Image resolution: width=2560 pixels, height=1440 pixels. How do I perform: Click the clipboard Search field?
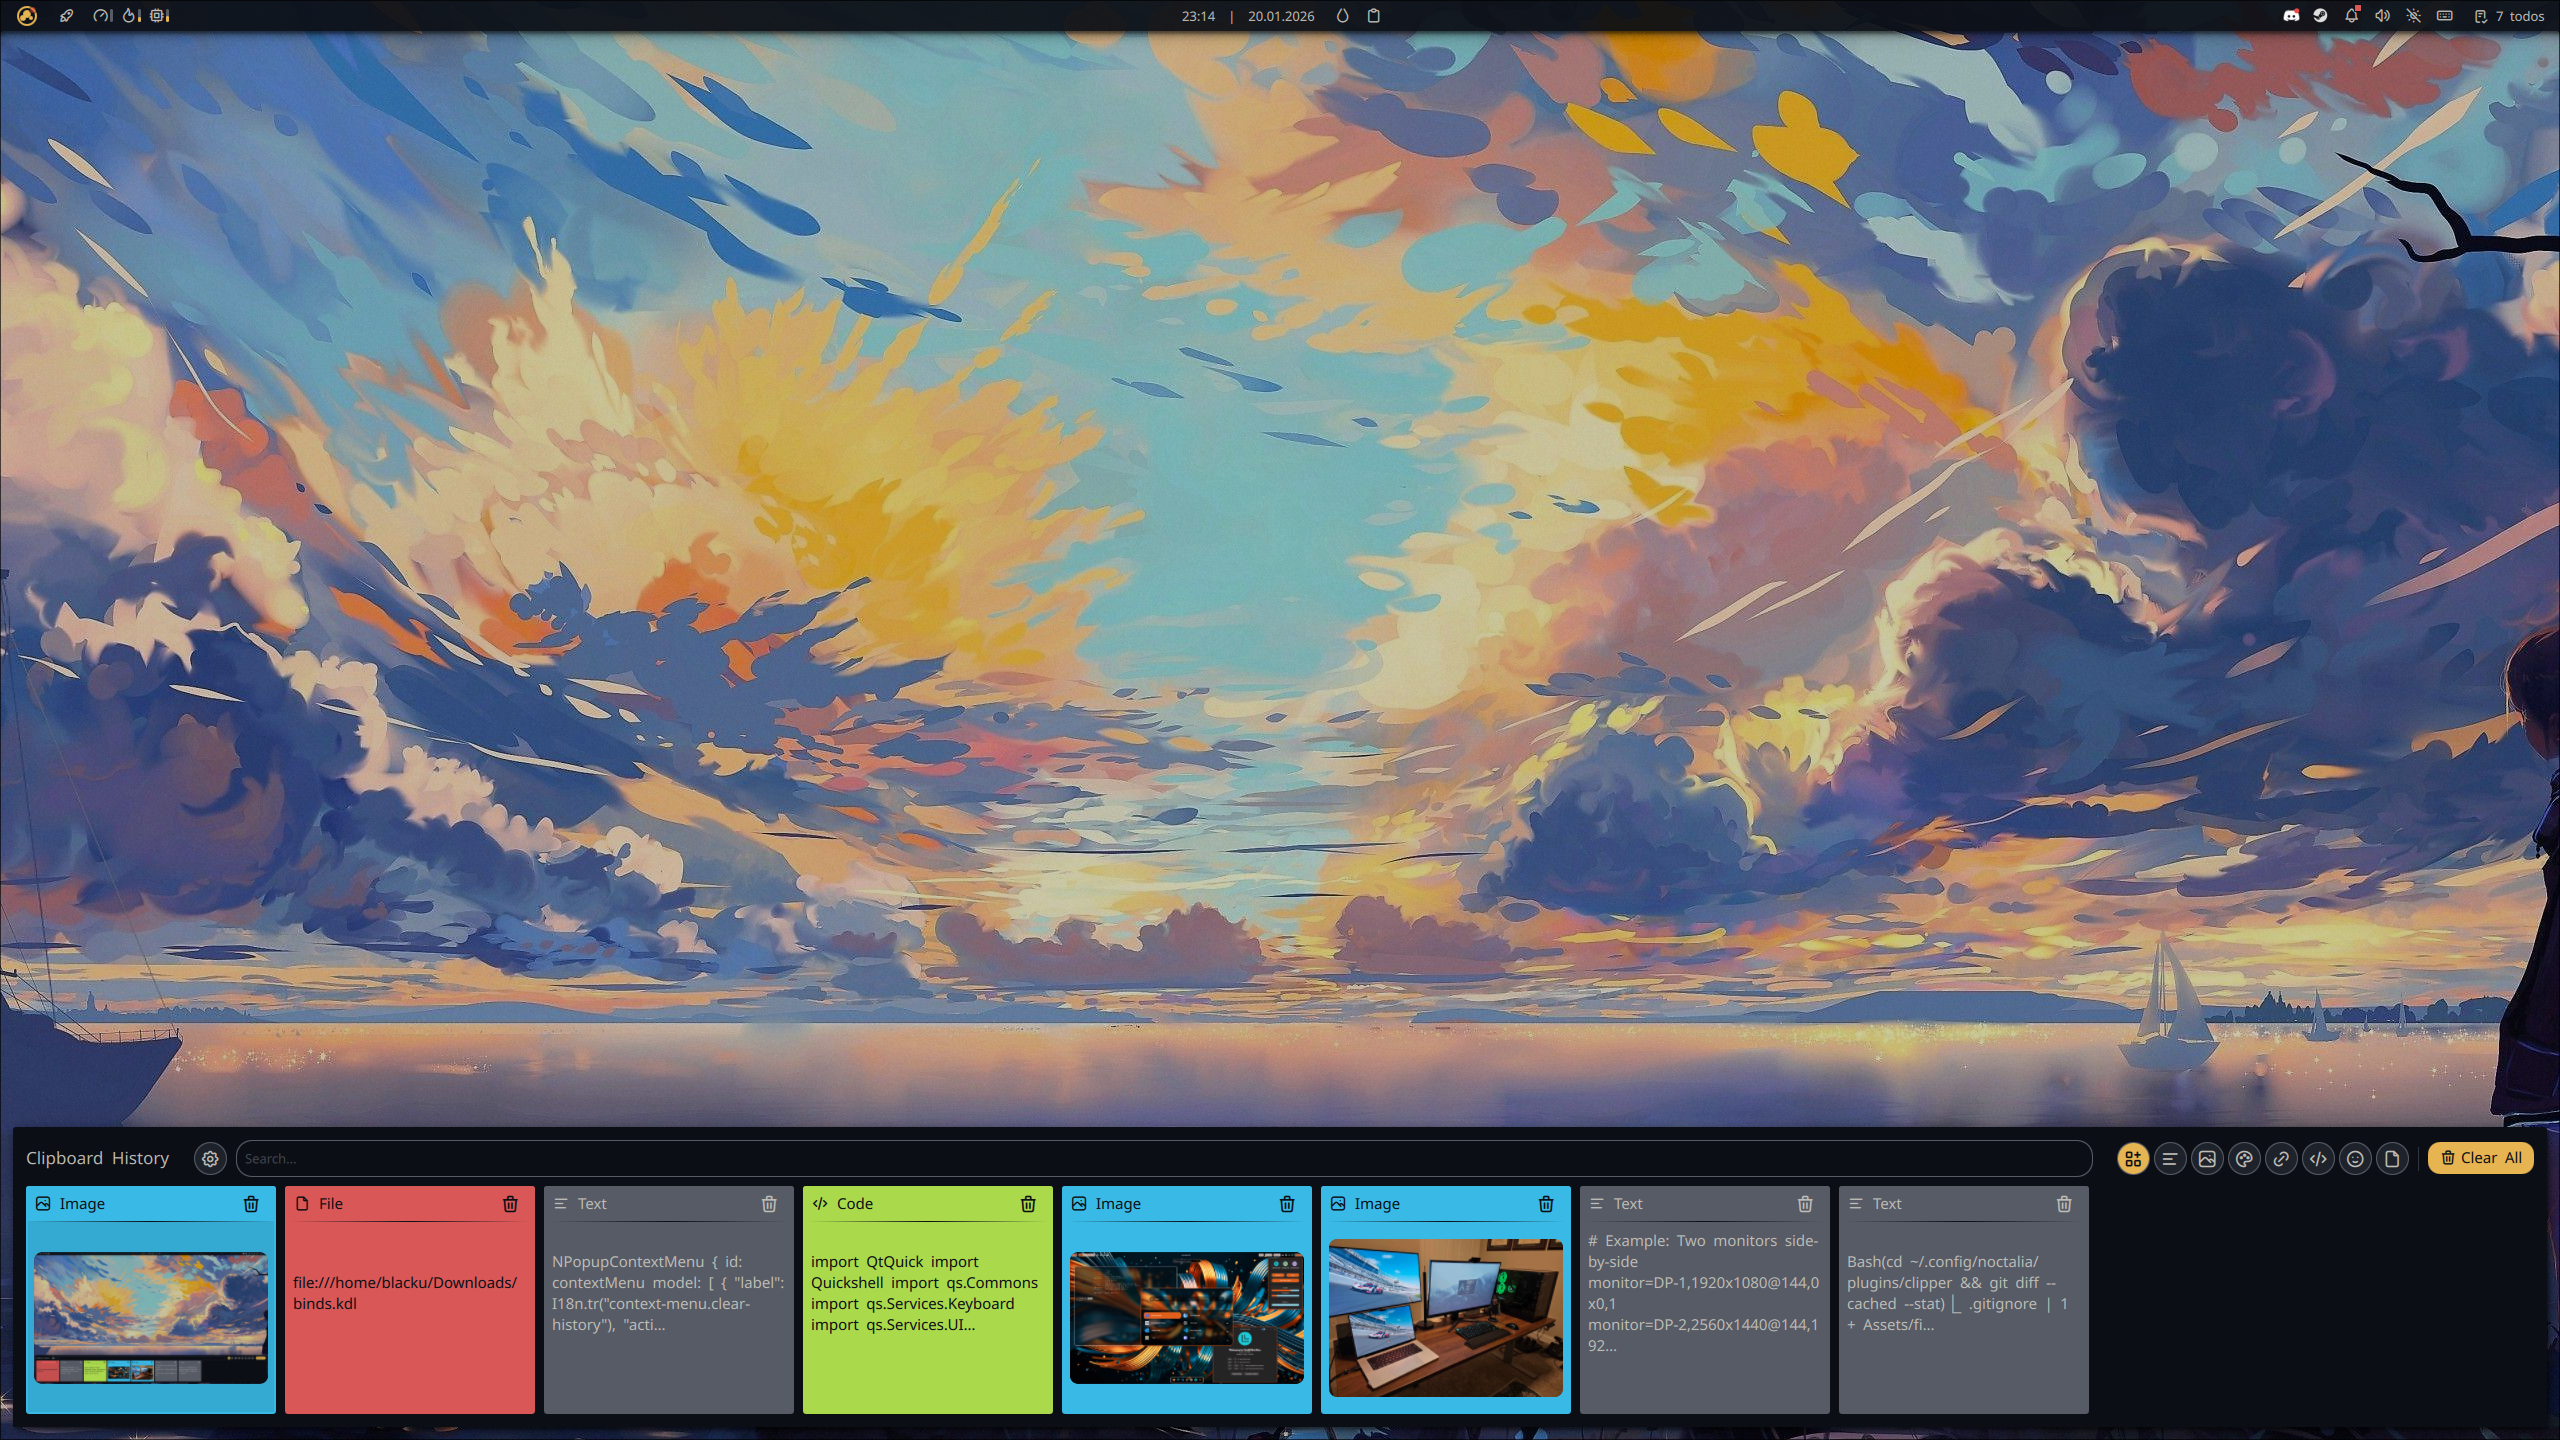tap(1160, 1158)
